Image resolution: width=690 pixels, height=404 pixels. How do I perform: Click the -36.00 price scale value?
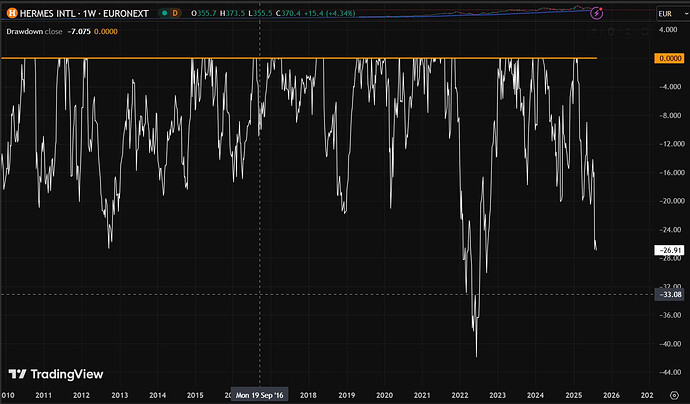pos(670,315)
